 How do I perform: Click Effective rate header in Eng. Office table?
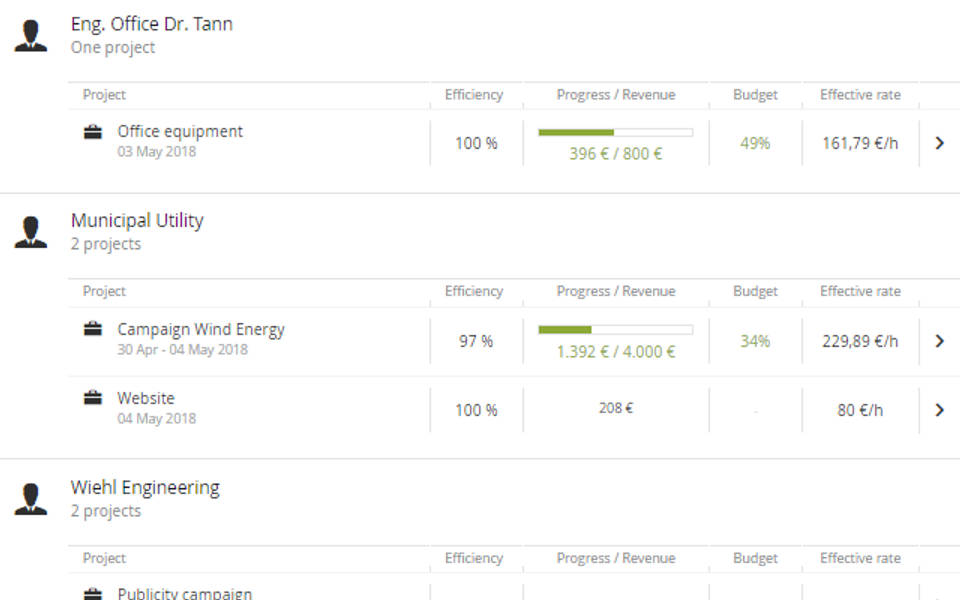[860, 95]
